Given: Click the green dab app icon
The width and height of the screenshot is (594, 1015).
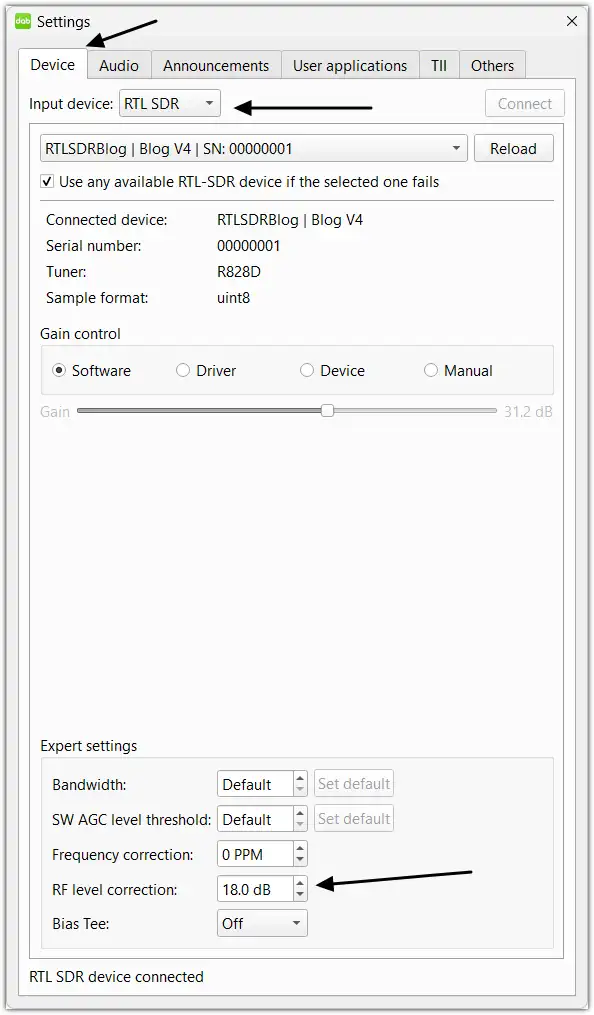Looking at the screenshot, I should pos(23,21).
